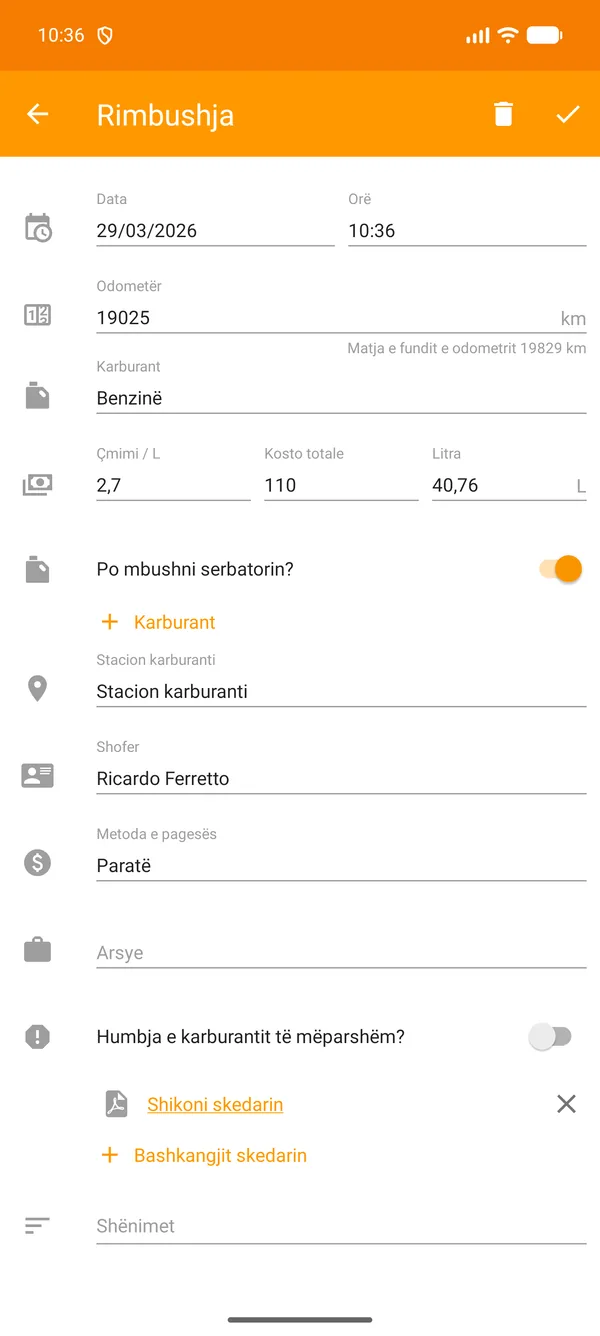Open Shikoni skedarin link

click(x=214, y=1103)
